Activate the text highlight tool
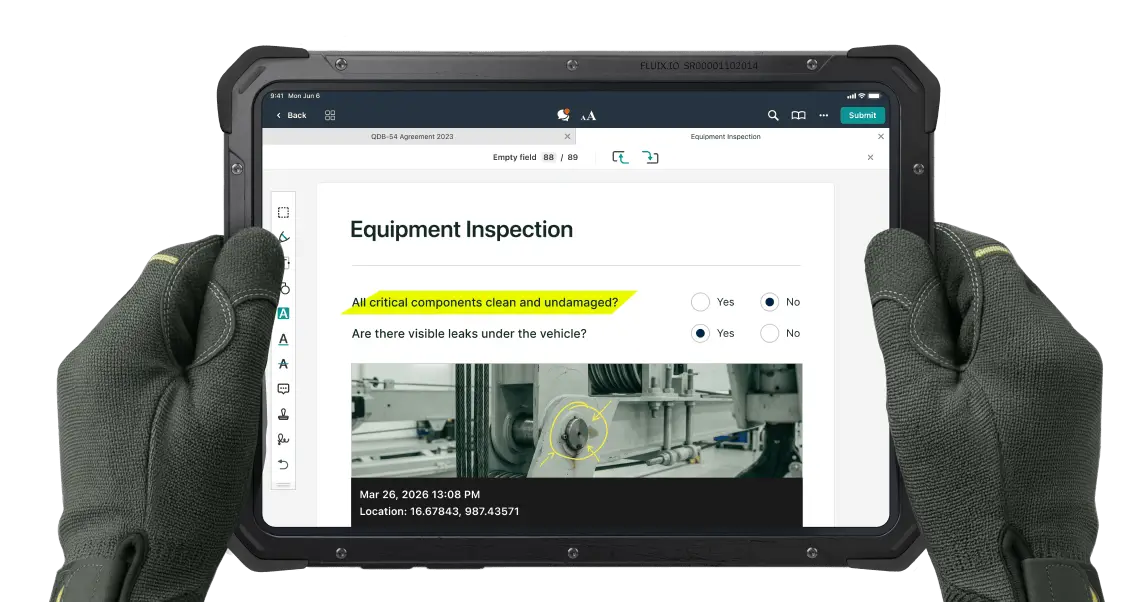This screenshot has width=1141, height=602. 283,313
